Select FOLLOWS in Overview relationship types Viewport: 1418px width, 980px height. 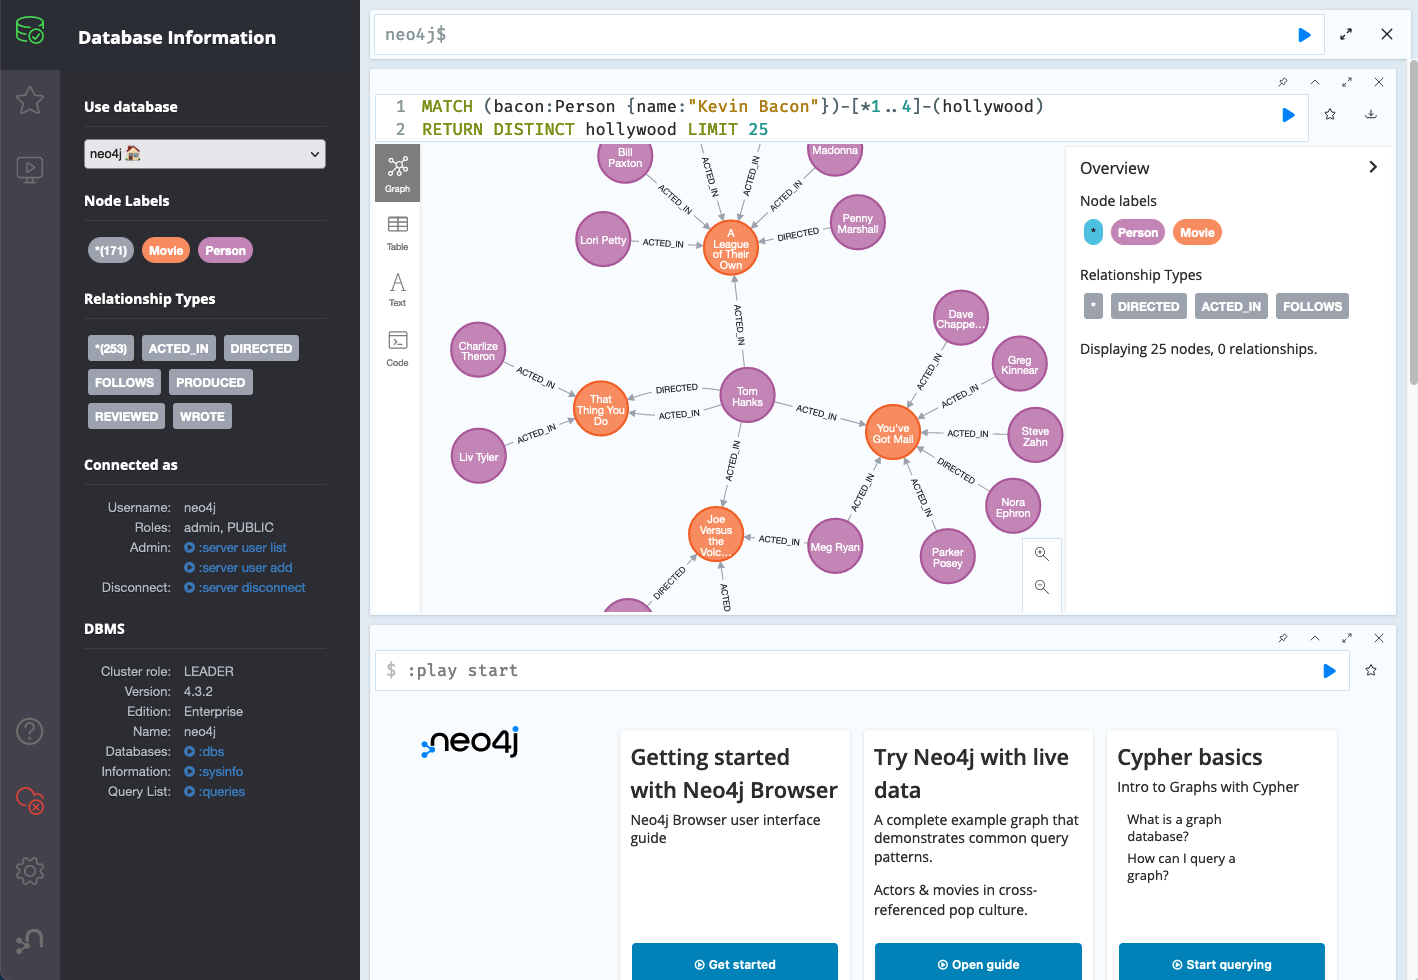click(x=1312, y=307)
